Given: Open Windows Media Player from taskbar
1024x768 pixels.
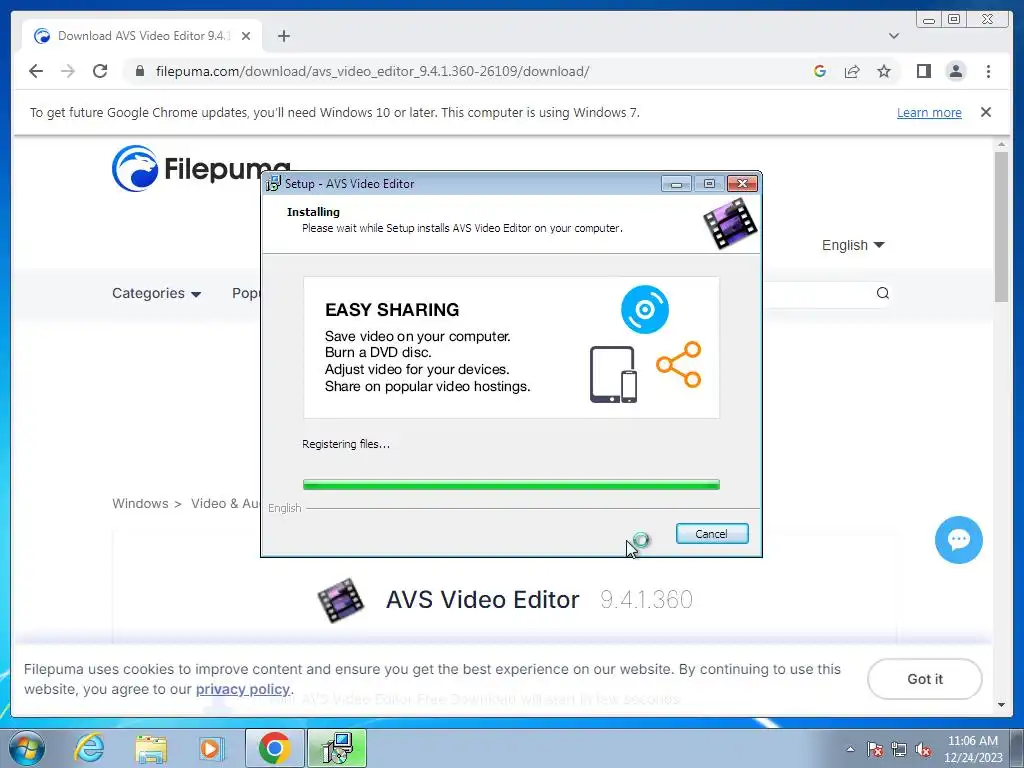Looking at the screenshot, I should (211, 749).
